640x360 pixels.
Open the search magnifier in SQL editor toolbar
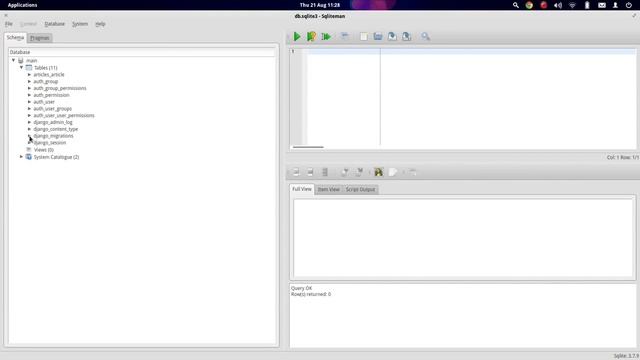(x=425, y=37)
